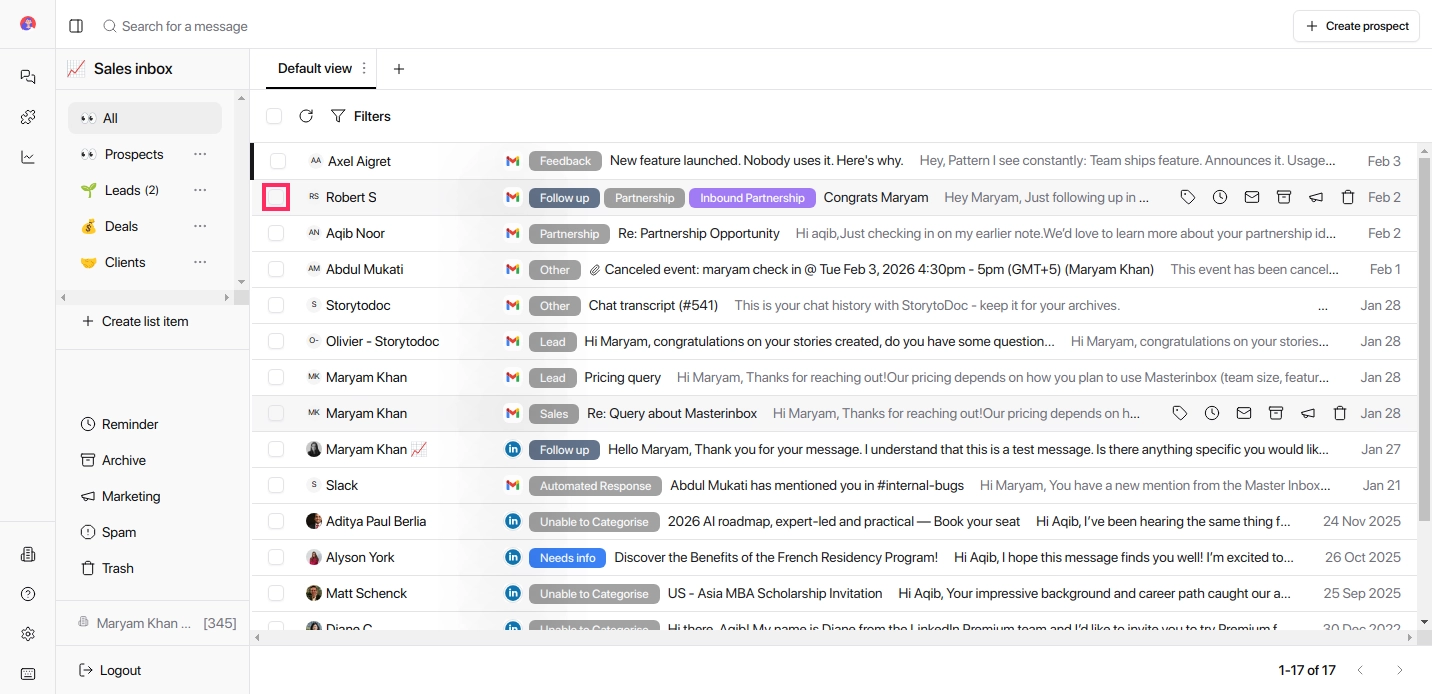Snooze the Robert S email using clock icon
Image resolution: width=1432 pixels, height=694 pixels.
click(x=1219, y=197)
